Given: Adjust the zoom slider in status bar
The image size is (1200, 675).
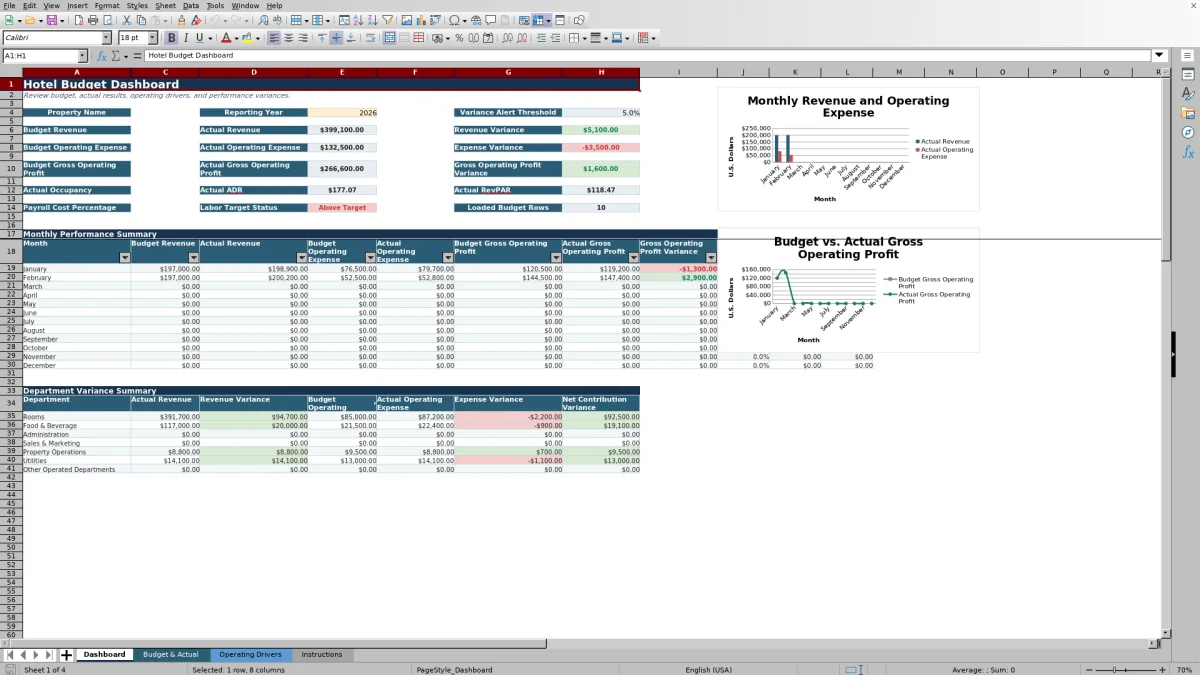Looking at the screenshot, I should point(1126,670).
